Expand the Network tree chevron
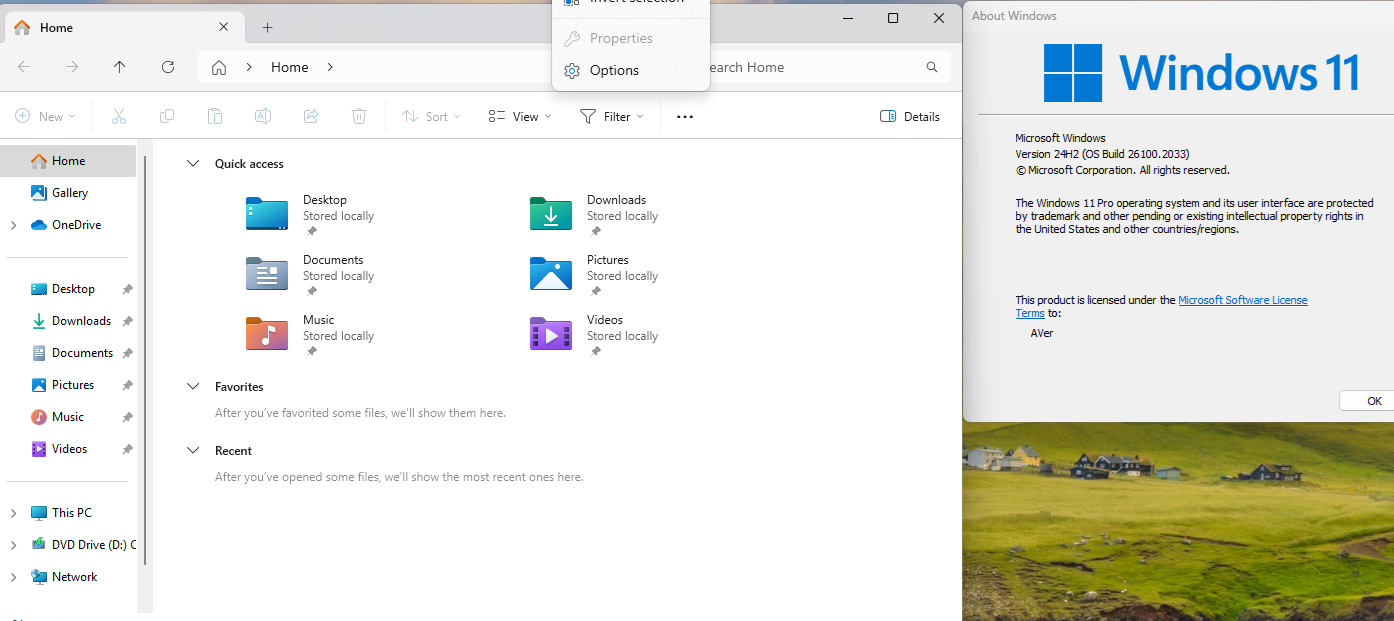 (13, 577)
